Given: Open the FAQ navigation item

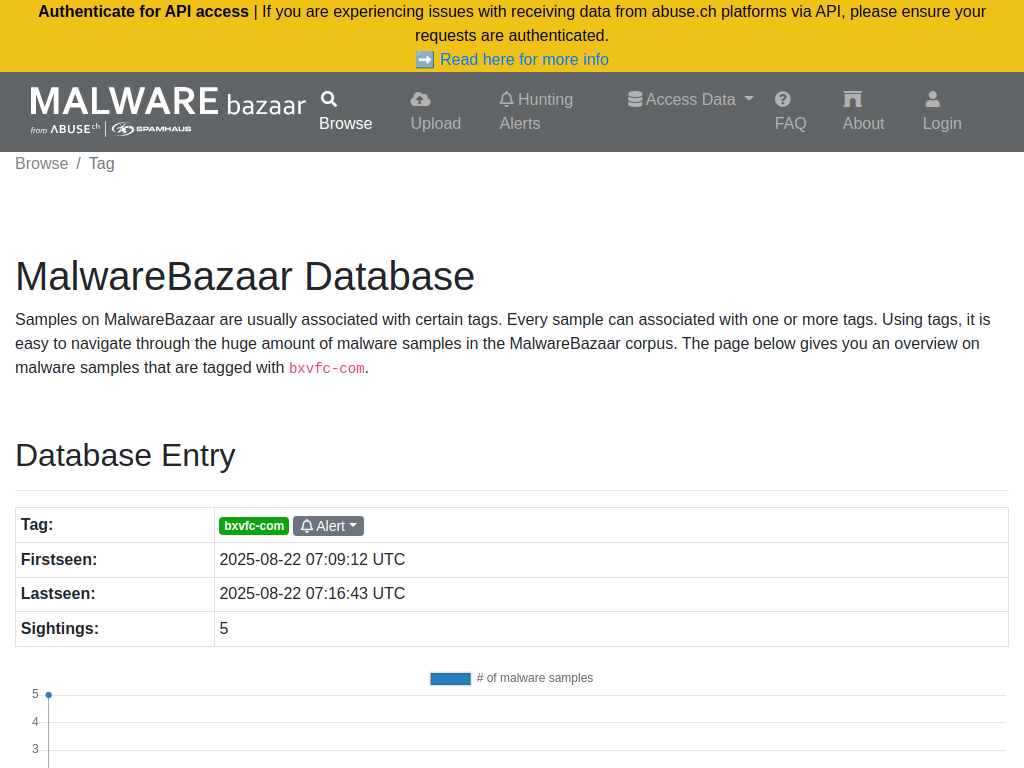Looking at the screenshot, I should 790,111.
